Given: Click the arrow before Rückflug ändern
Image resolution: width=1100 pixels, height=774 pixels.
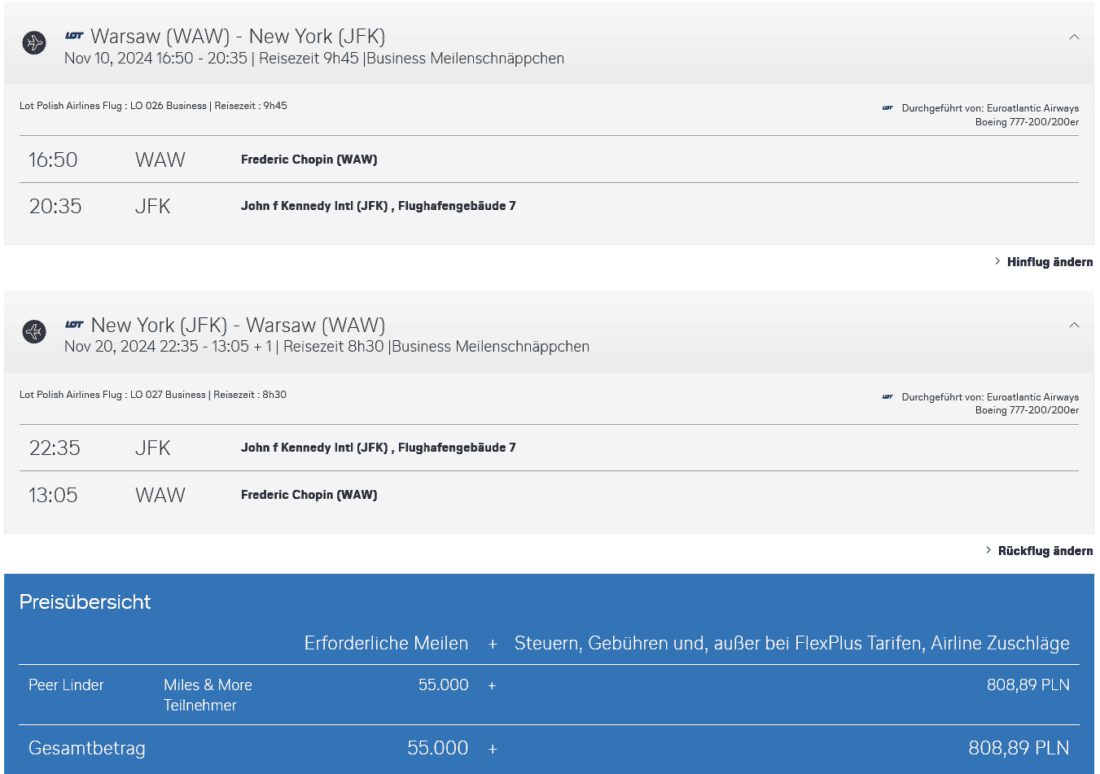Looking at the screenshot, I should (x=989, y=551).
